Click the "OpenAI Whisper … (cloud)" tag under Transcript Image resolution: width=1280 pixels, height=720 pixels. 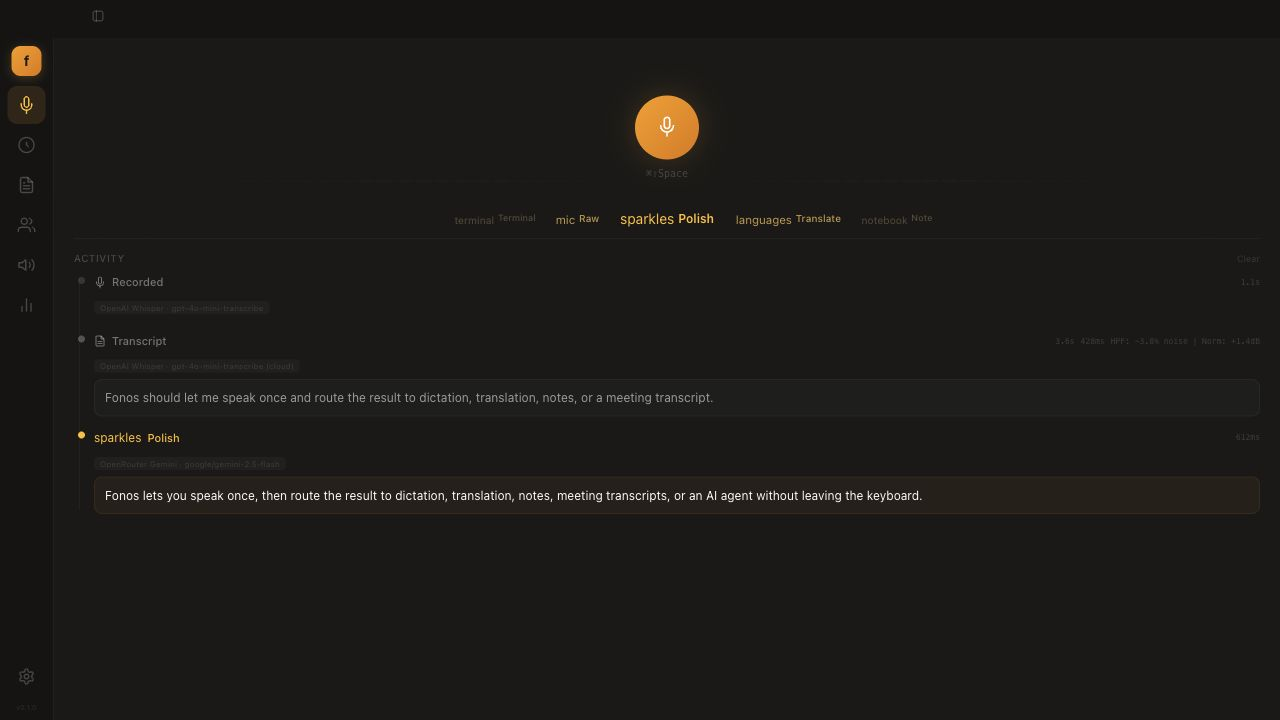pyautogui.click(x=197, y=366)
